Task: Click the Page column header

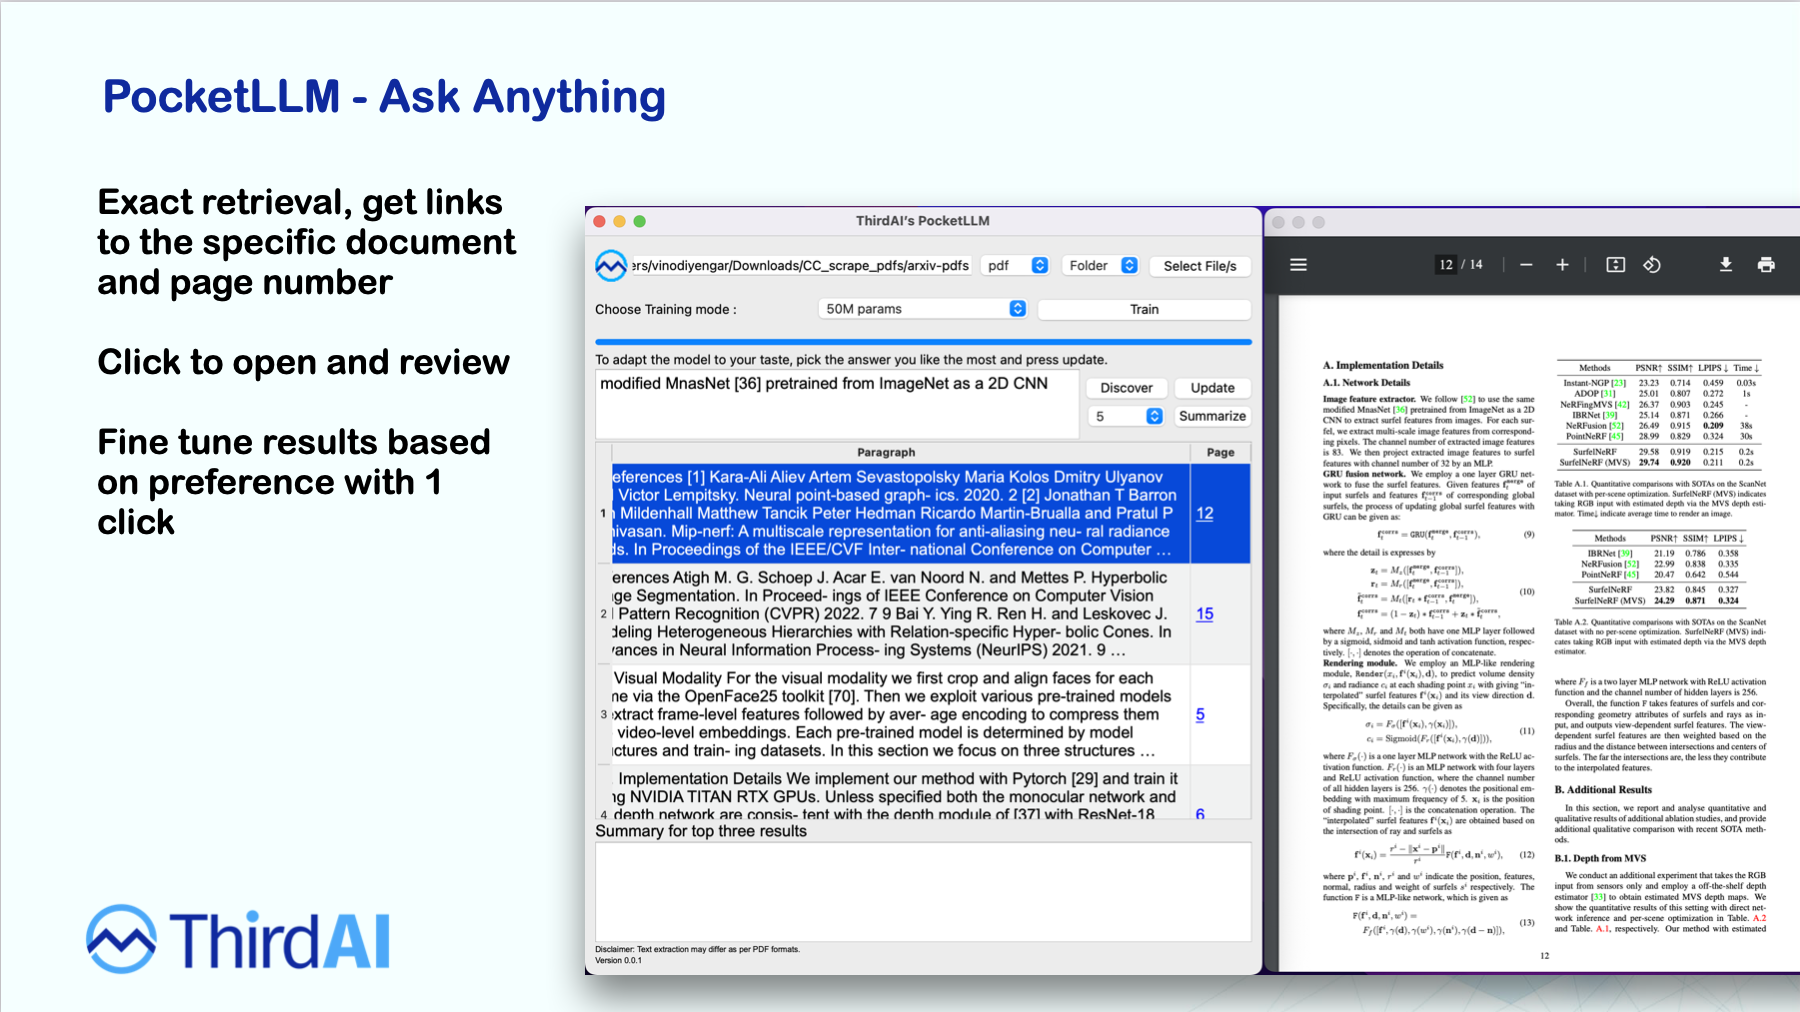Action: pyautogui.click(x=1220, y=452)
